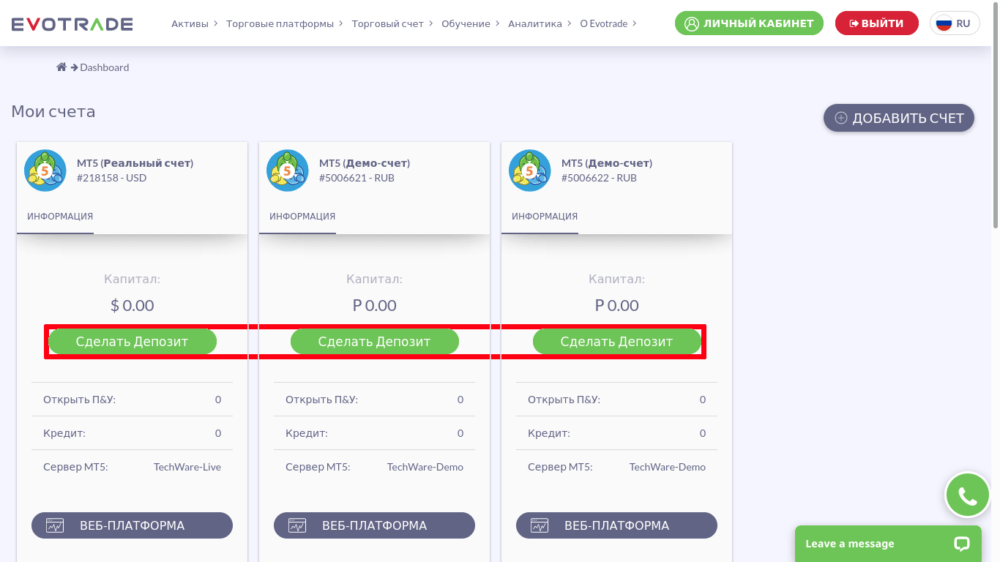Click the EVOTRADE logo

click(74, 23)
